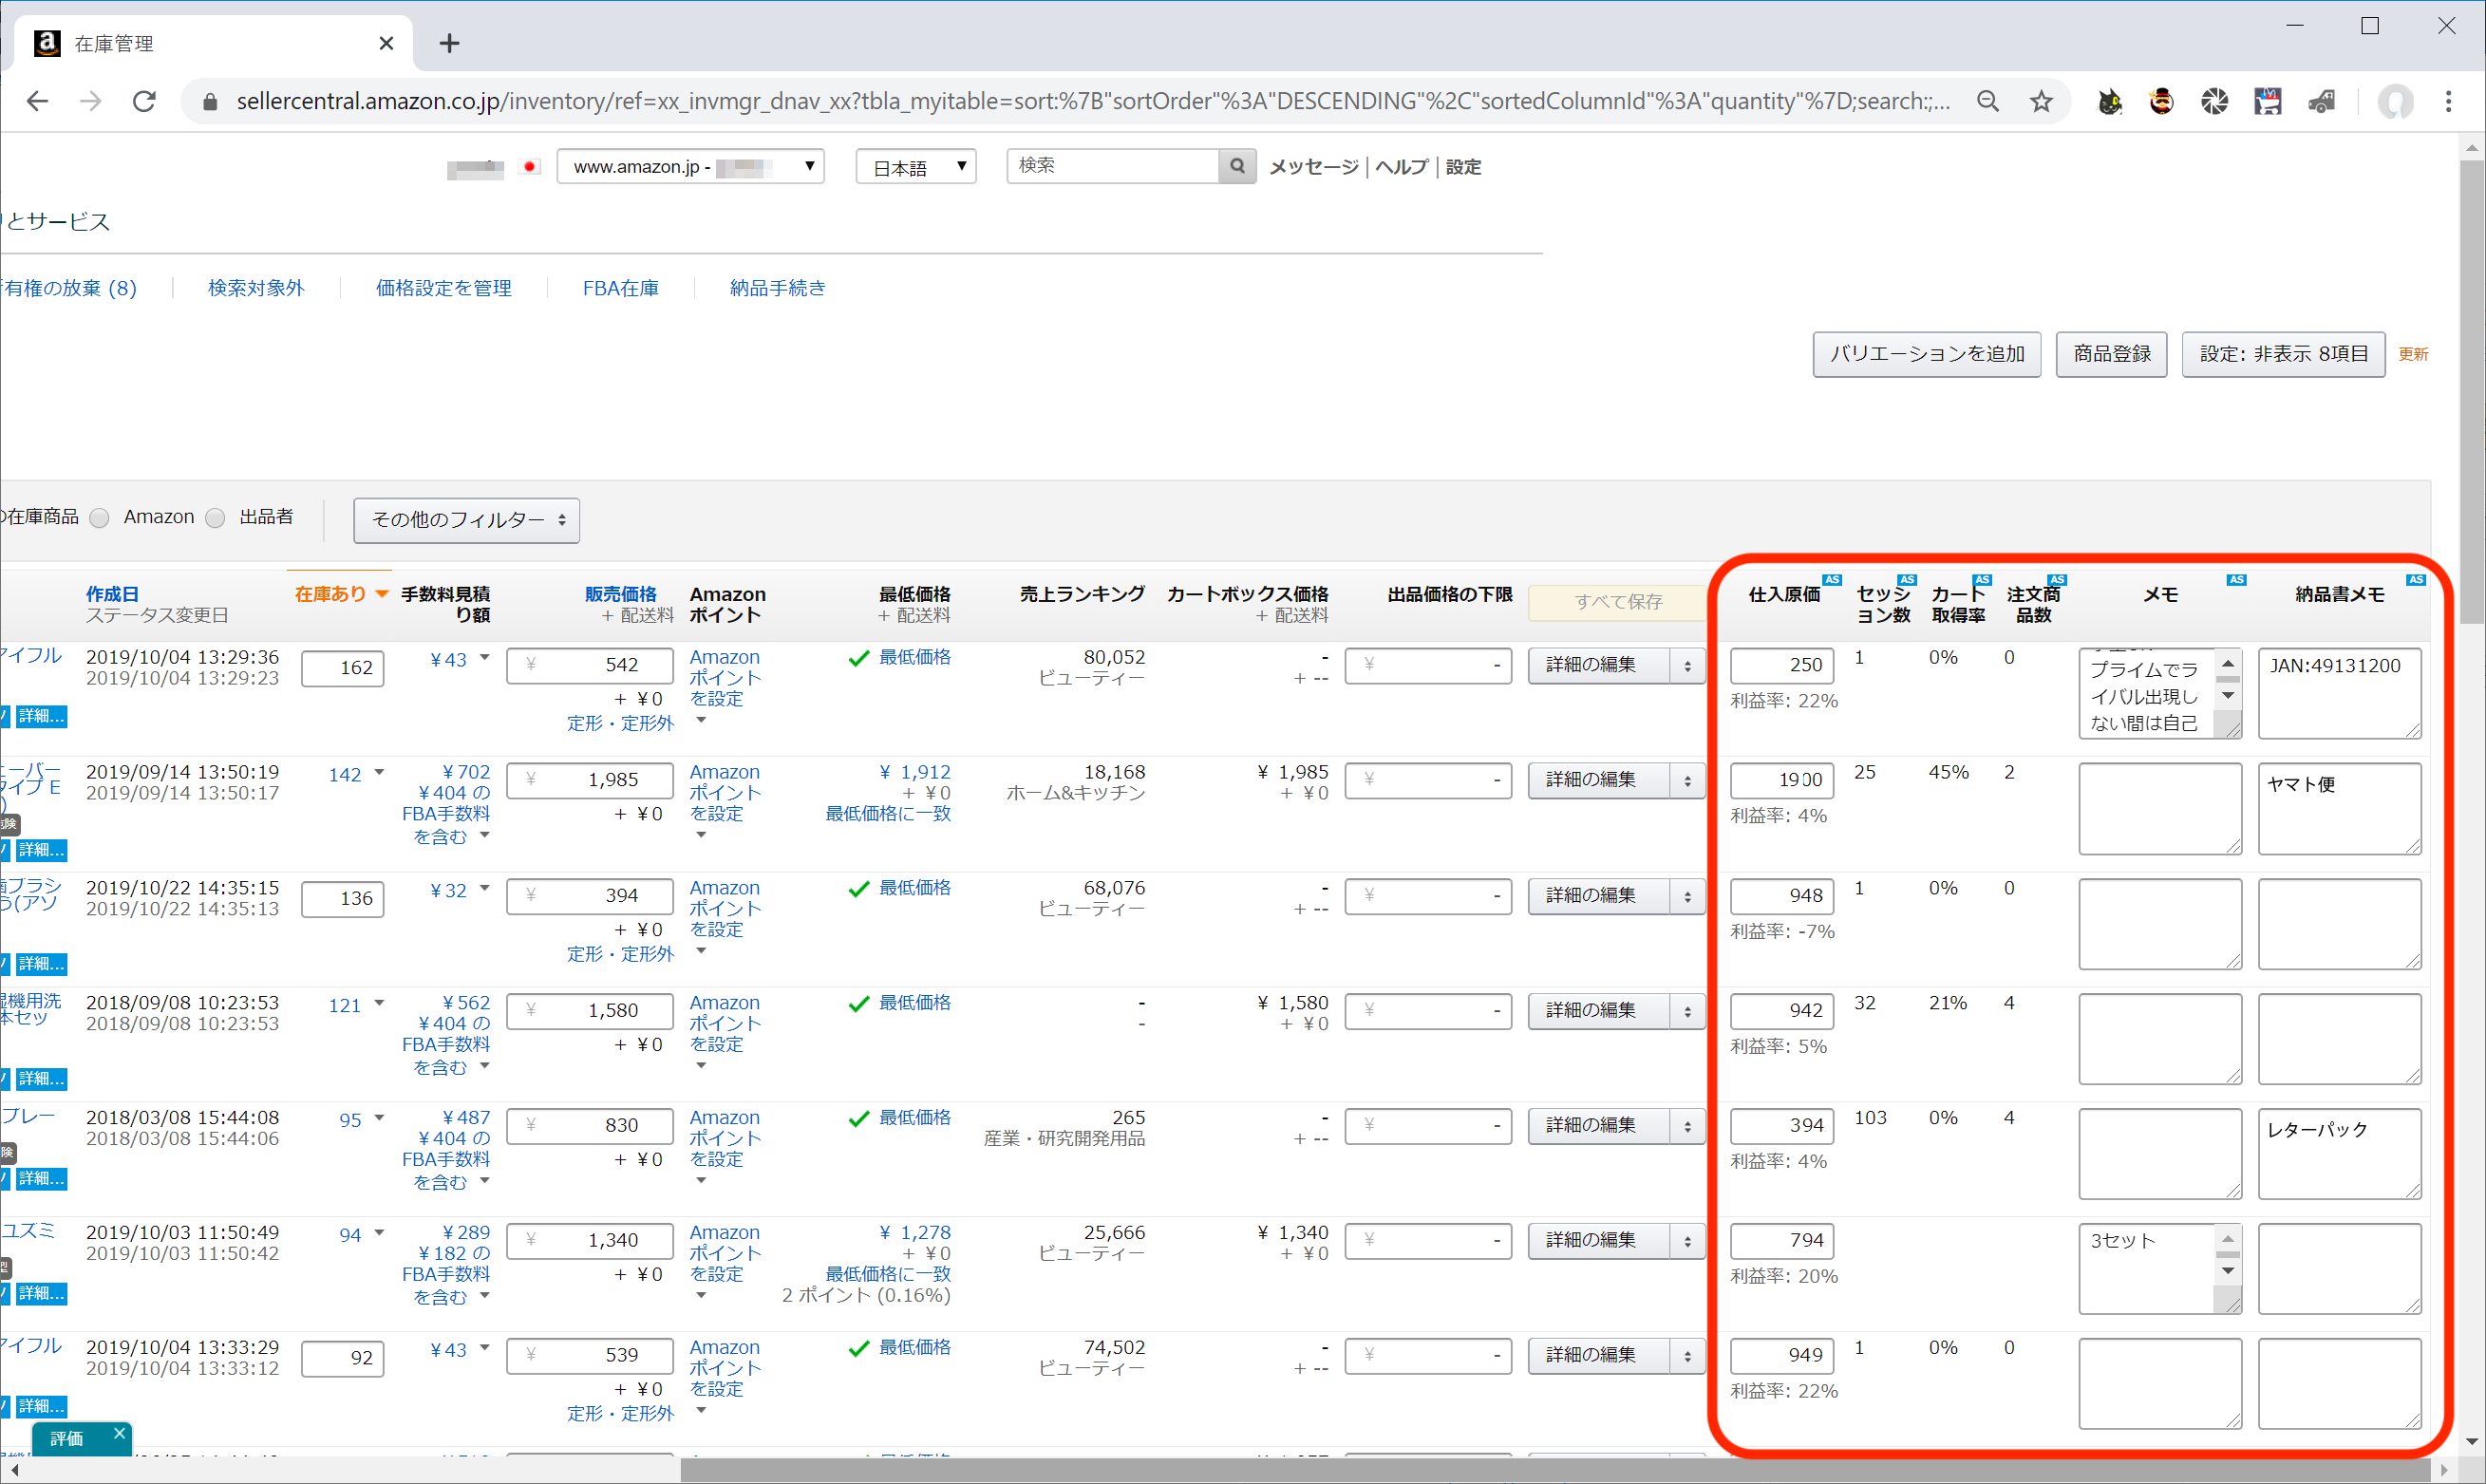The width and height of the screenshot is (2486, 1484).
Task: Reload the page with the refresh icon
Action: pos(144,101)
